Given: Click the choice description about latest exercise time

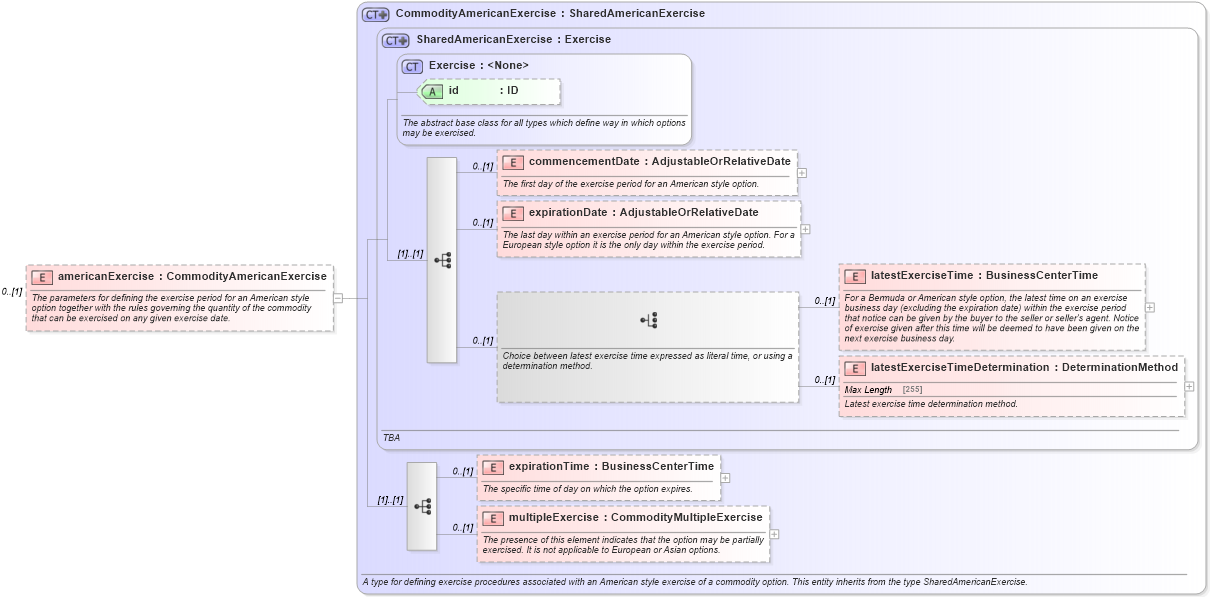Looking at the screenshot, I should 647,361.
